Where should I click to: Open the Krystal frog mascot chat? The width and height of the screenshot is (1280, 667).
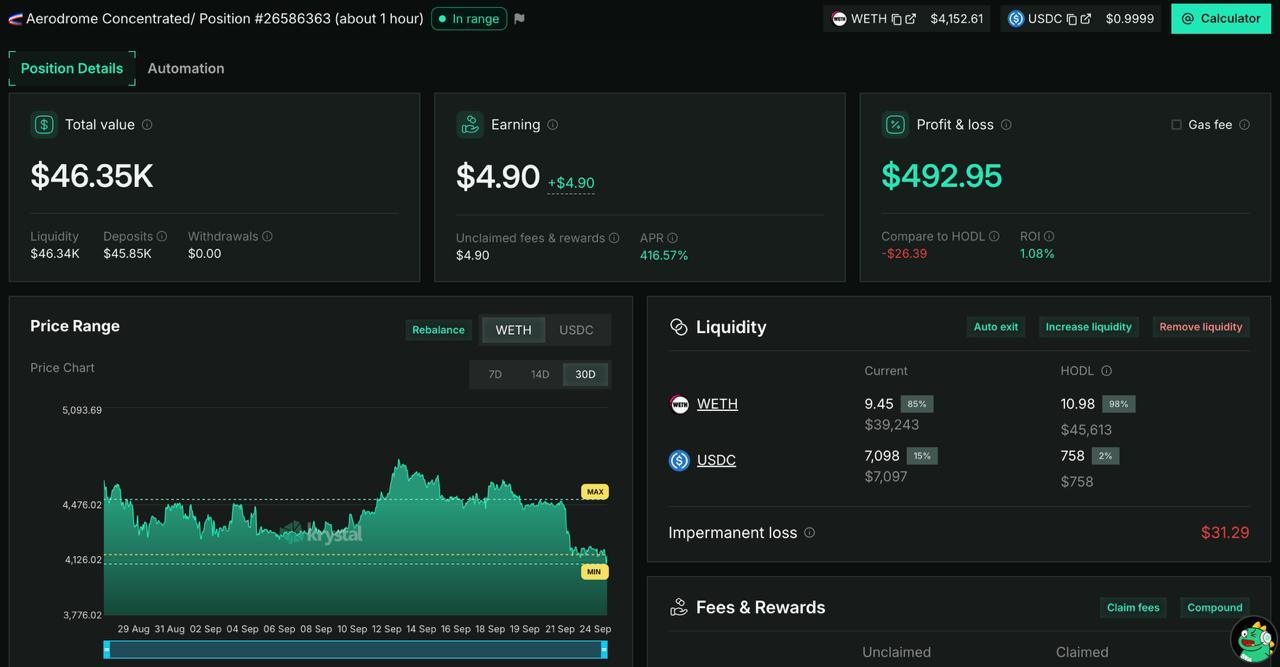tap(1252, 640)
